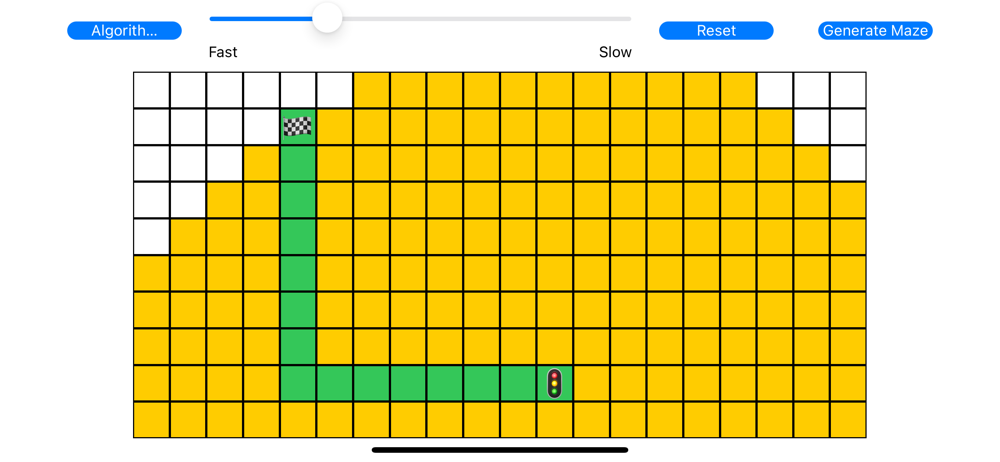This screenshot has height=462, width=1000.
Task: Click the checkered finish flag icon
Action: [x=298, y=127]
